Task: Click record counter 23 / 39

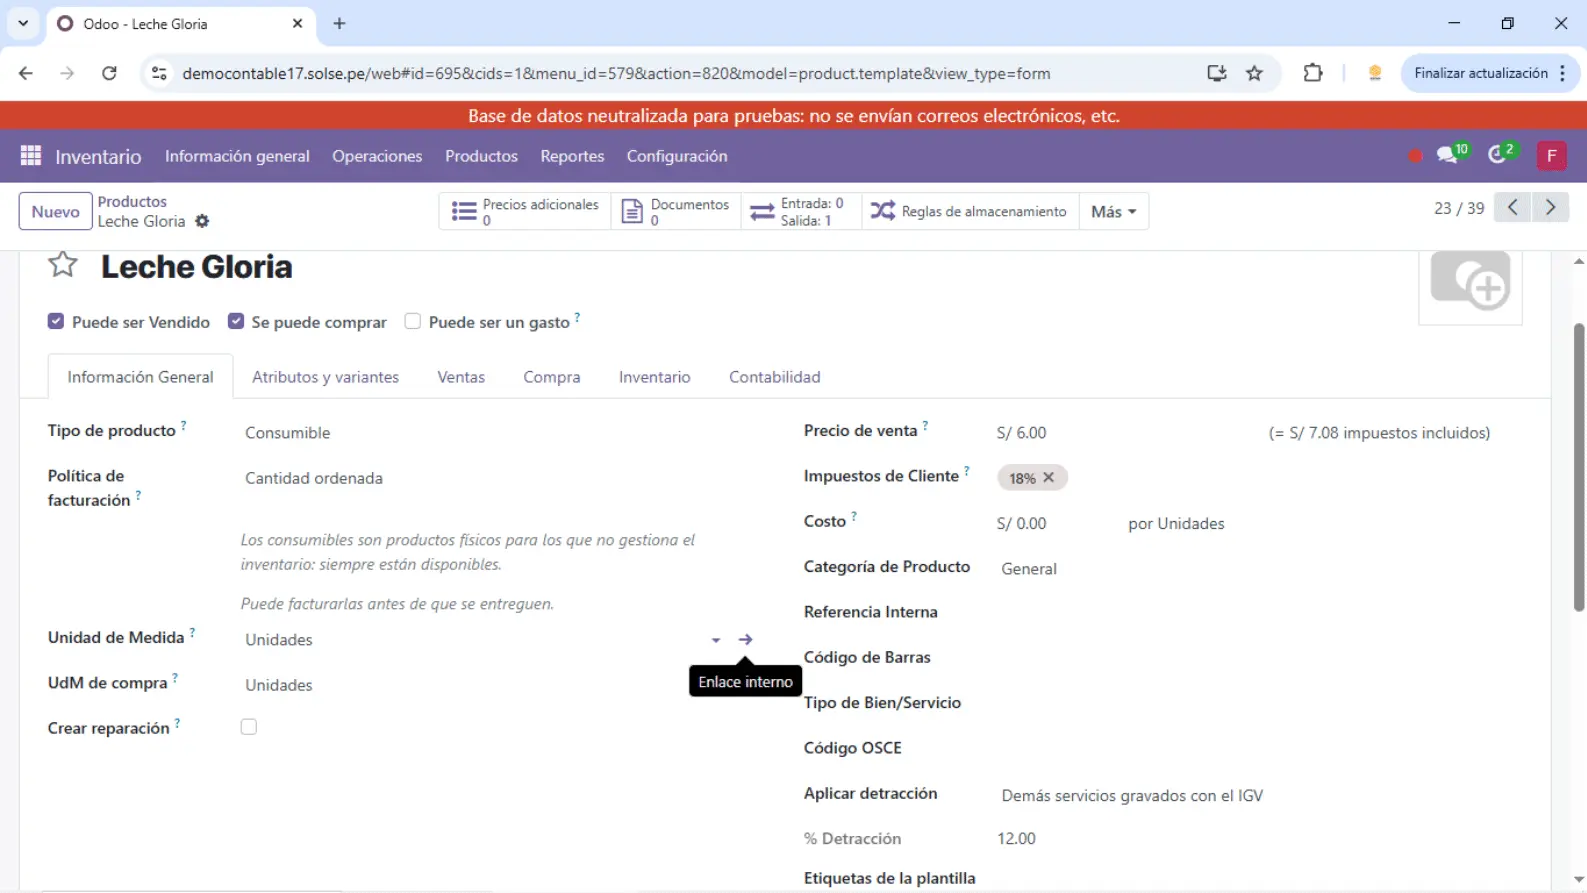Action: tap(1459, 208)
